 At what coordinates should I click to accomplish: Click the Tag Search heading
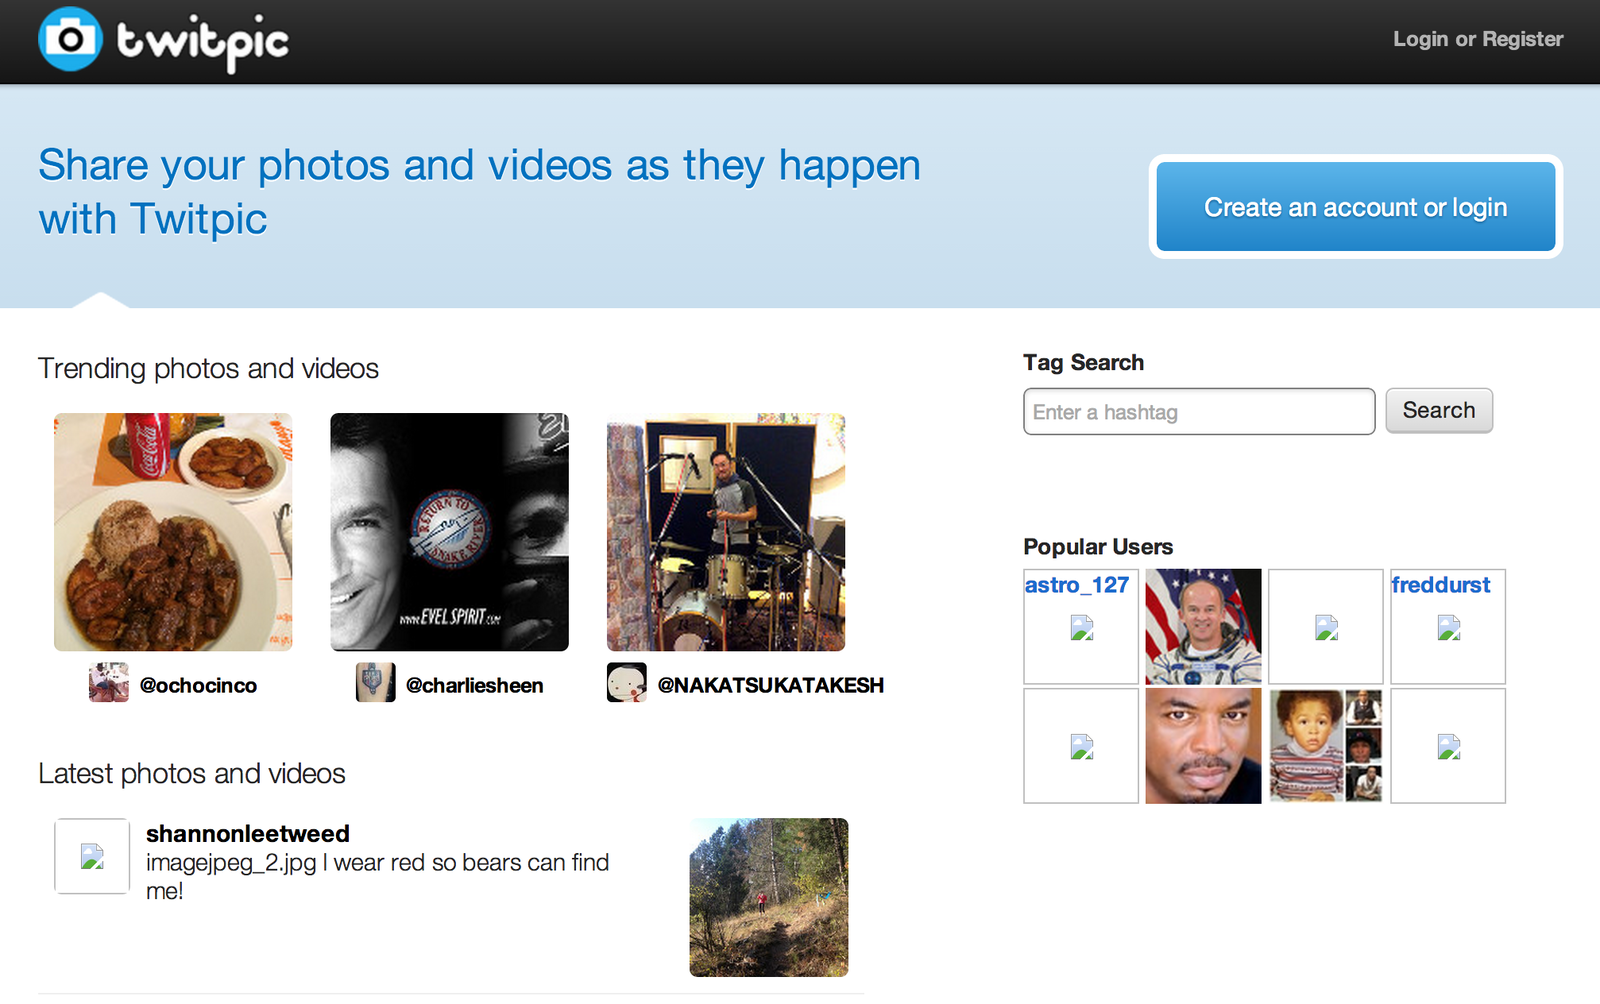(1083, 363)
